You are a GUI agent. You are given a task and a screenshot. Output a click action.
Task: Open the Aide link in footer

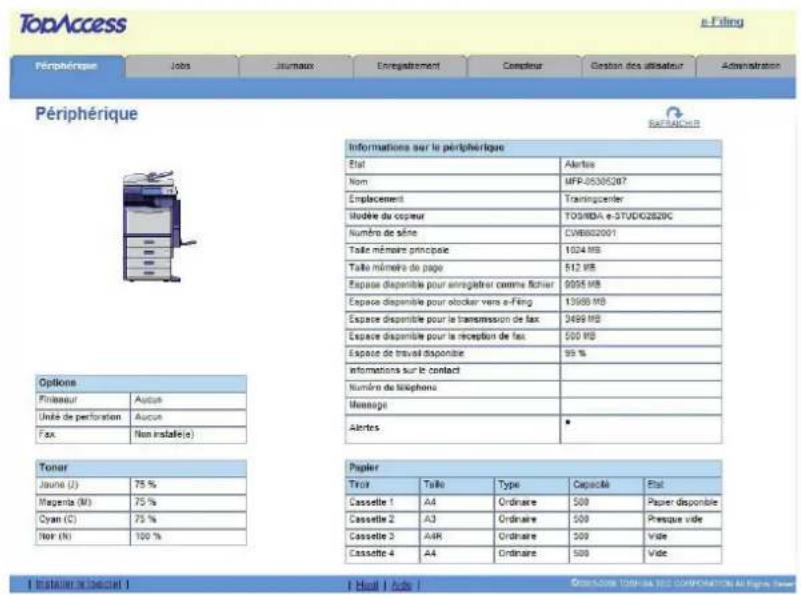pos(402,585)
